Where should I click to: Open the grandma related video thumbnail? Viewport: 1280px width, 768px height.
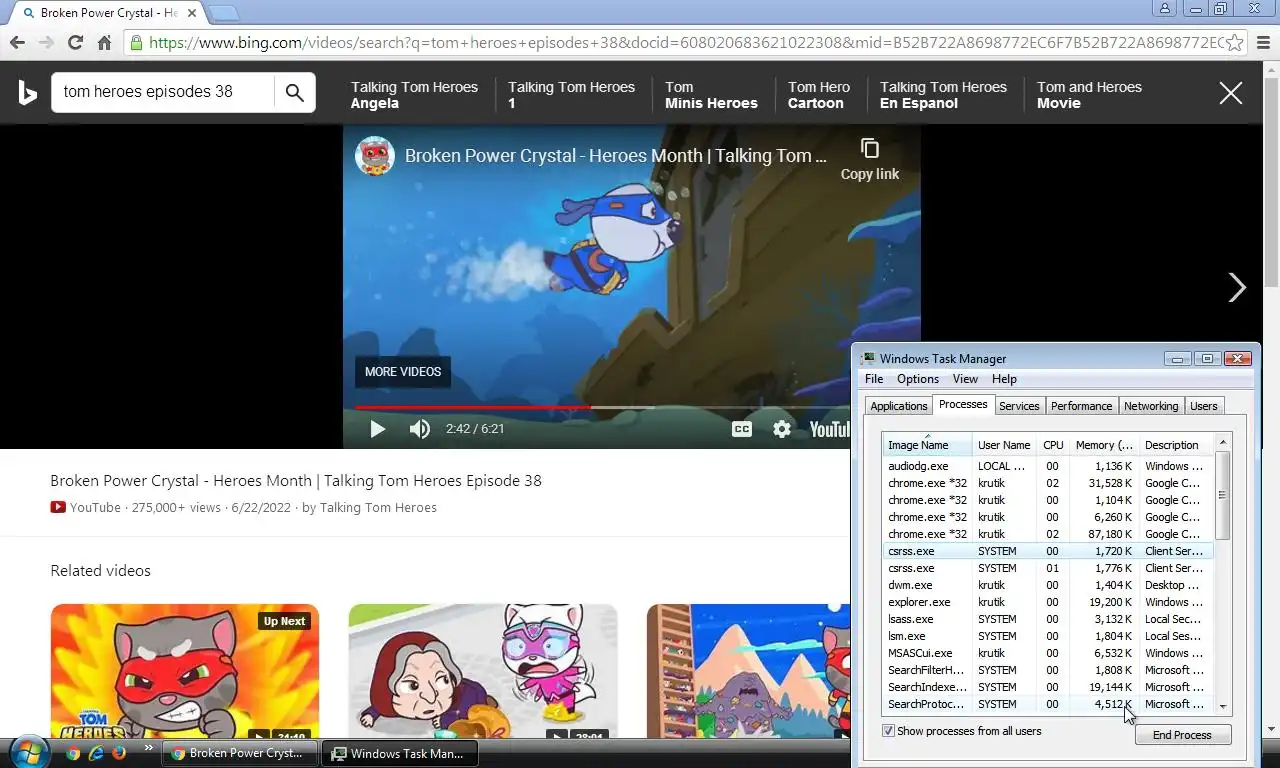(x=483, y=671)
